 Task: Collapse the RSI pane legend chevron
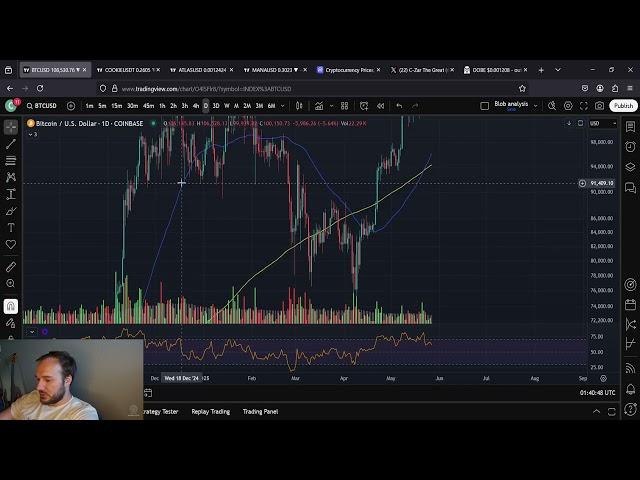click(x=31, y=331)
